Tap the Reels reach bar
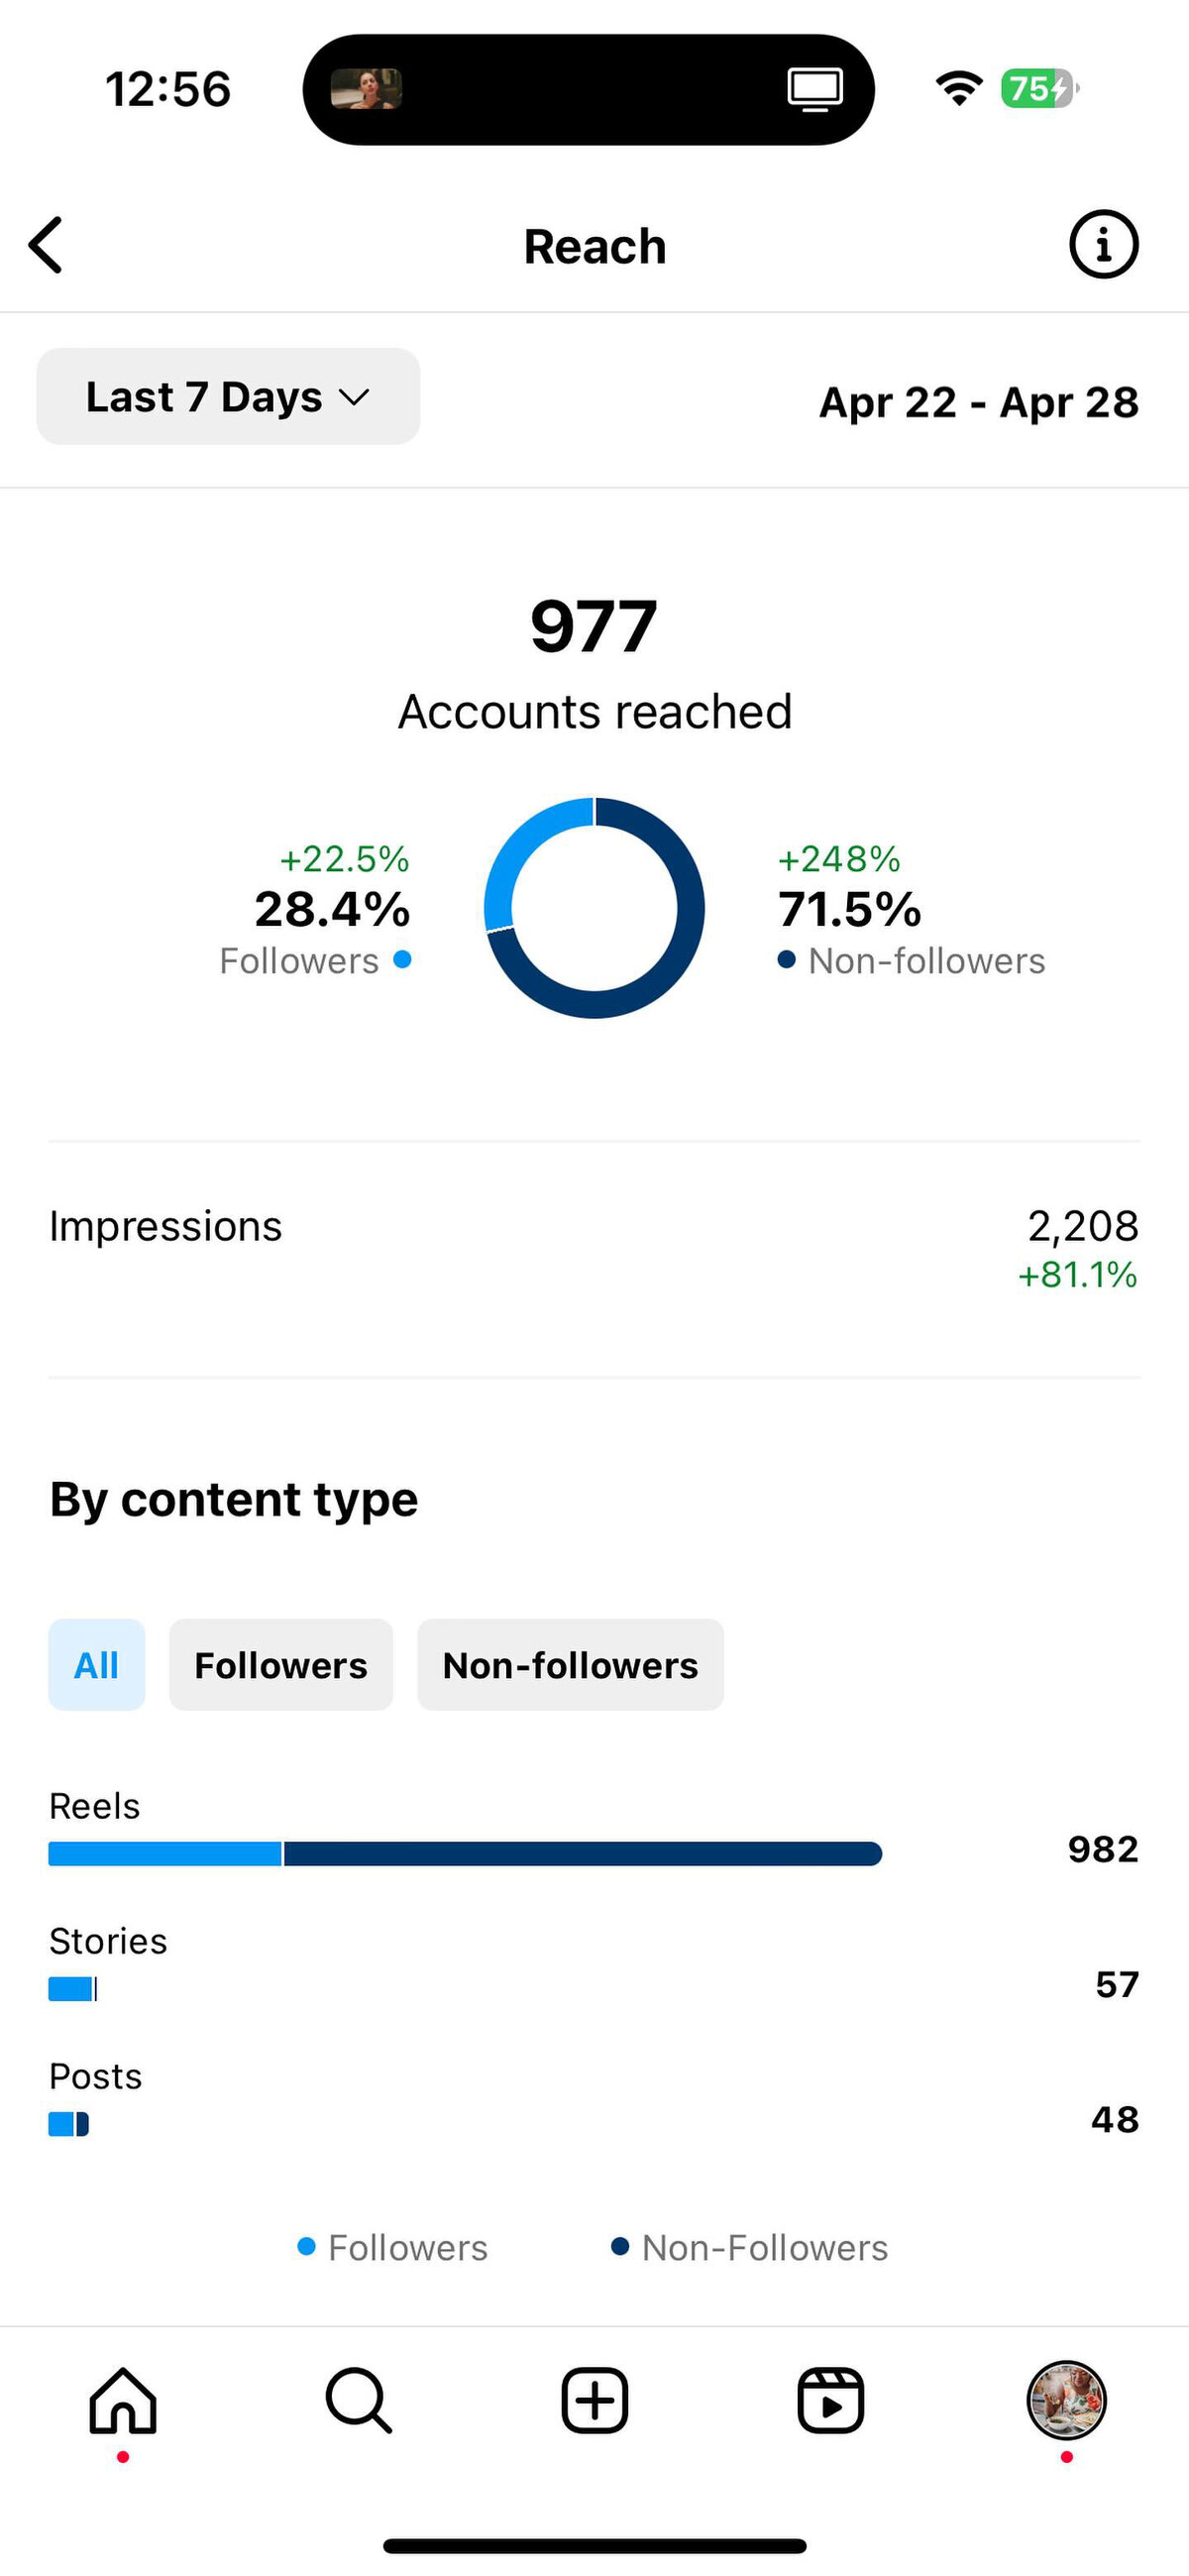1189x2576 pixels. click(x=465, y=1853)
